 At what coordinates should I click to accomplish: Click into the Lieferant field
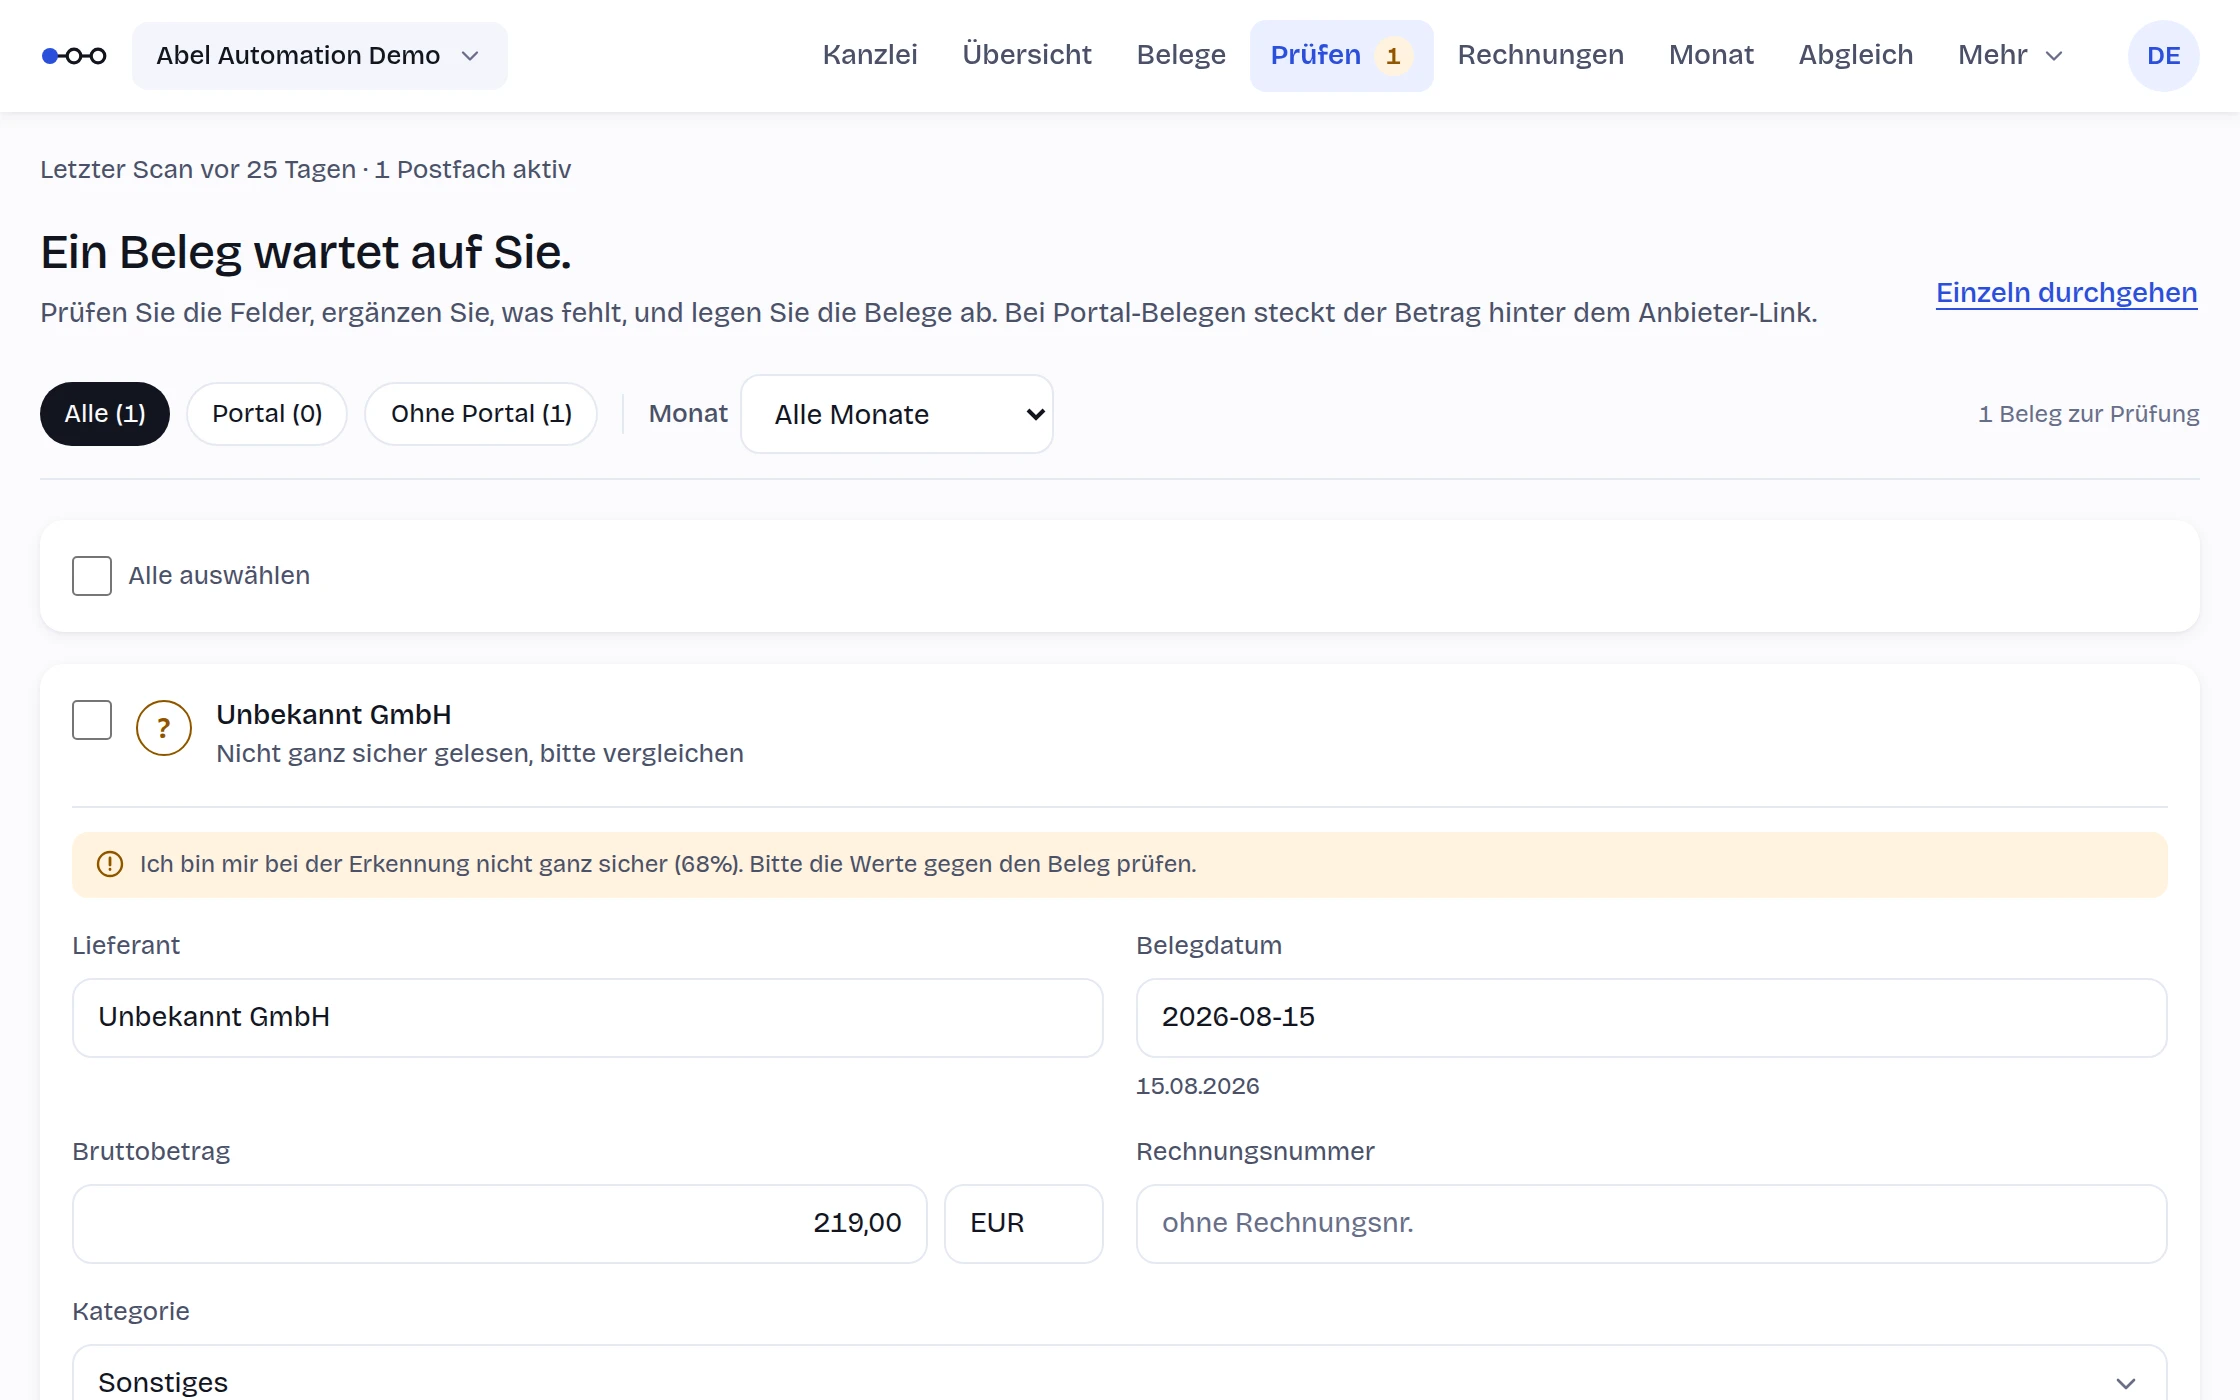pyautogui.click(x=588, y=1018)
